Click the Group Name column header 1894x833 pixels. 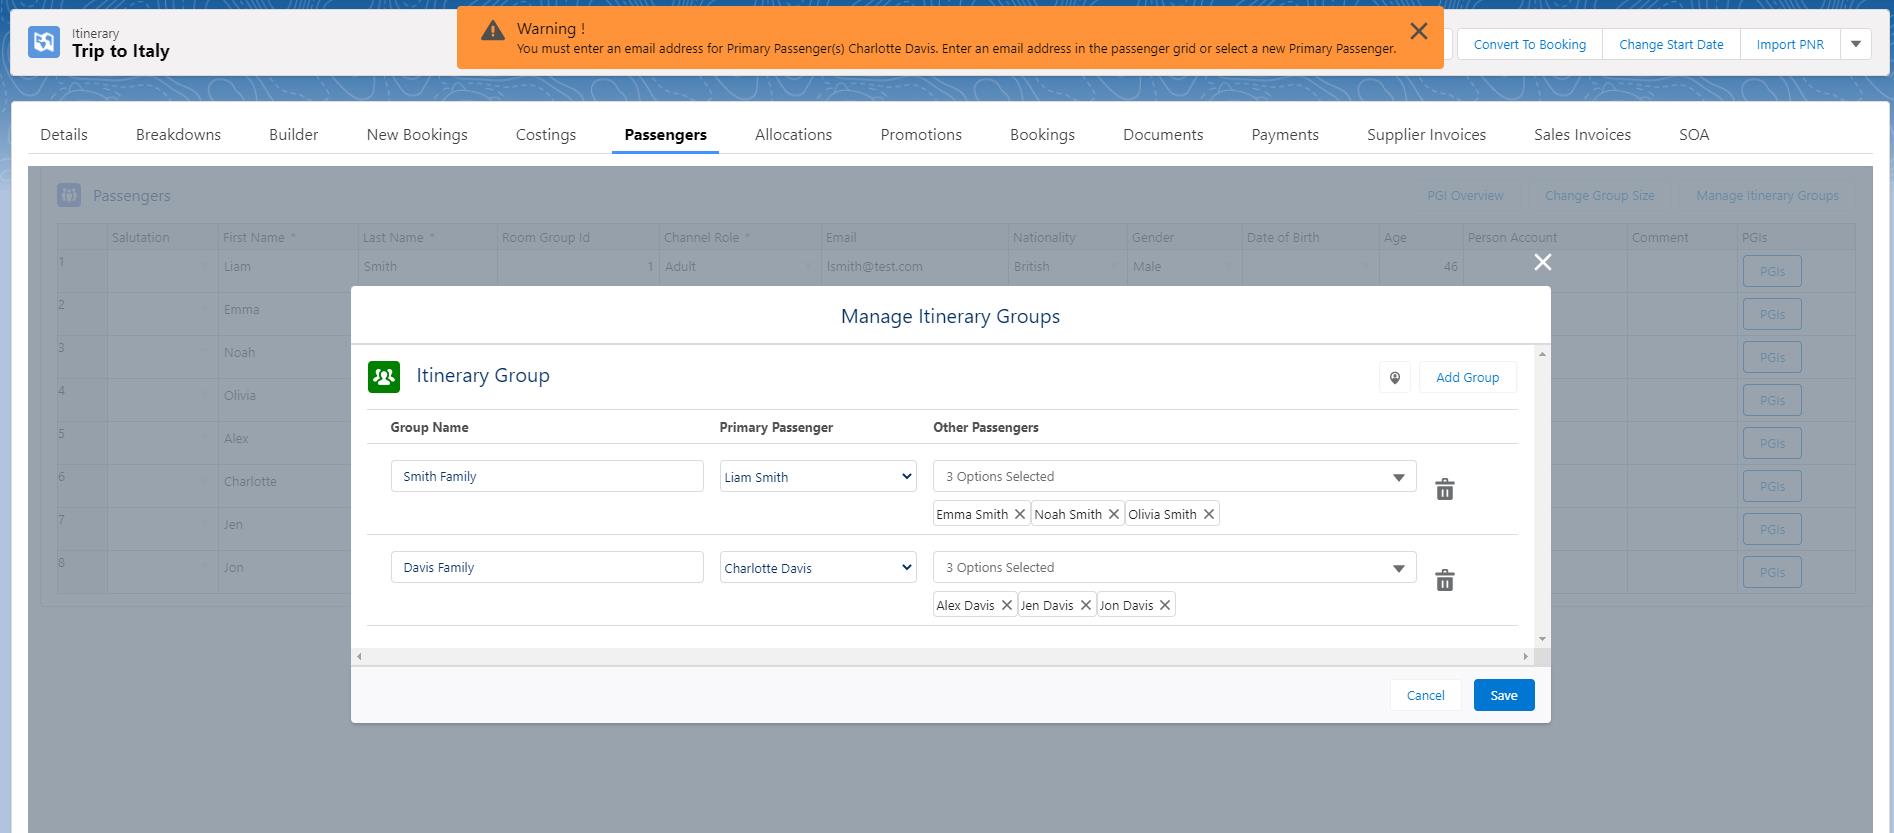pos(429,427)
